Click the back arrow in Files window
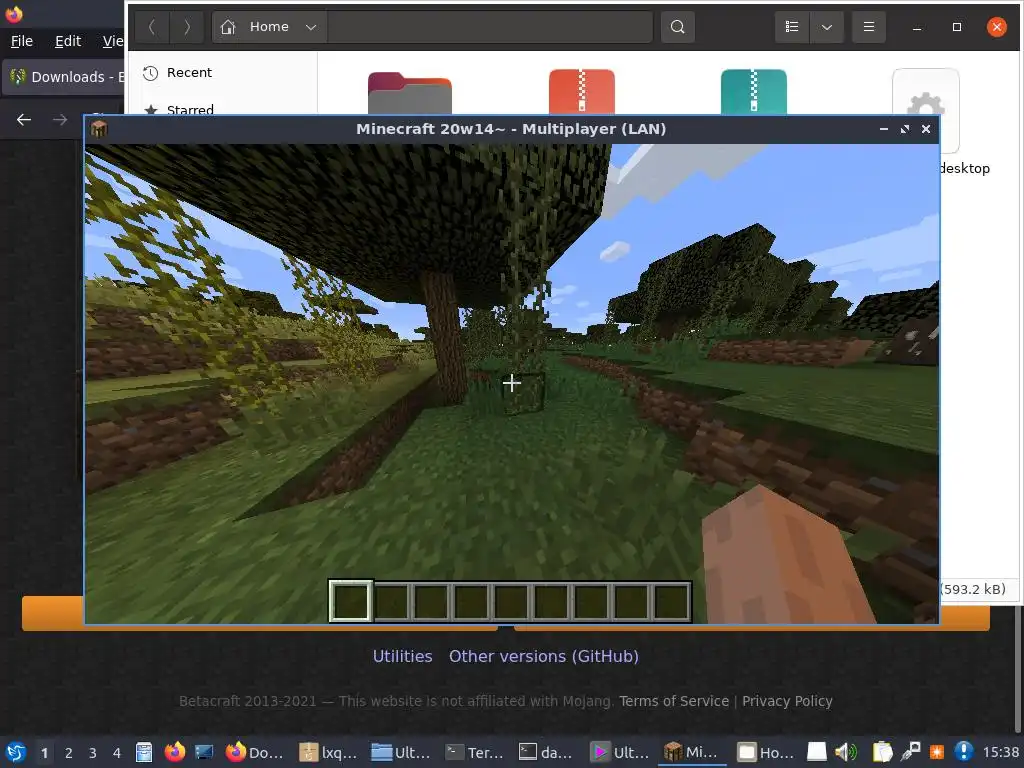The width and height of the screenshot is (1024, 768). click(x=152, y=27)
